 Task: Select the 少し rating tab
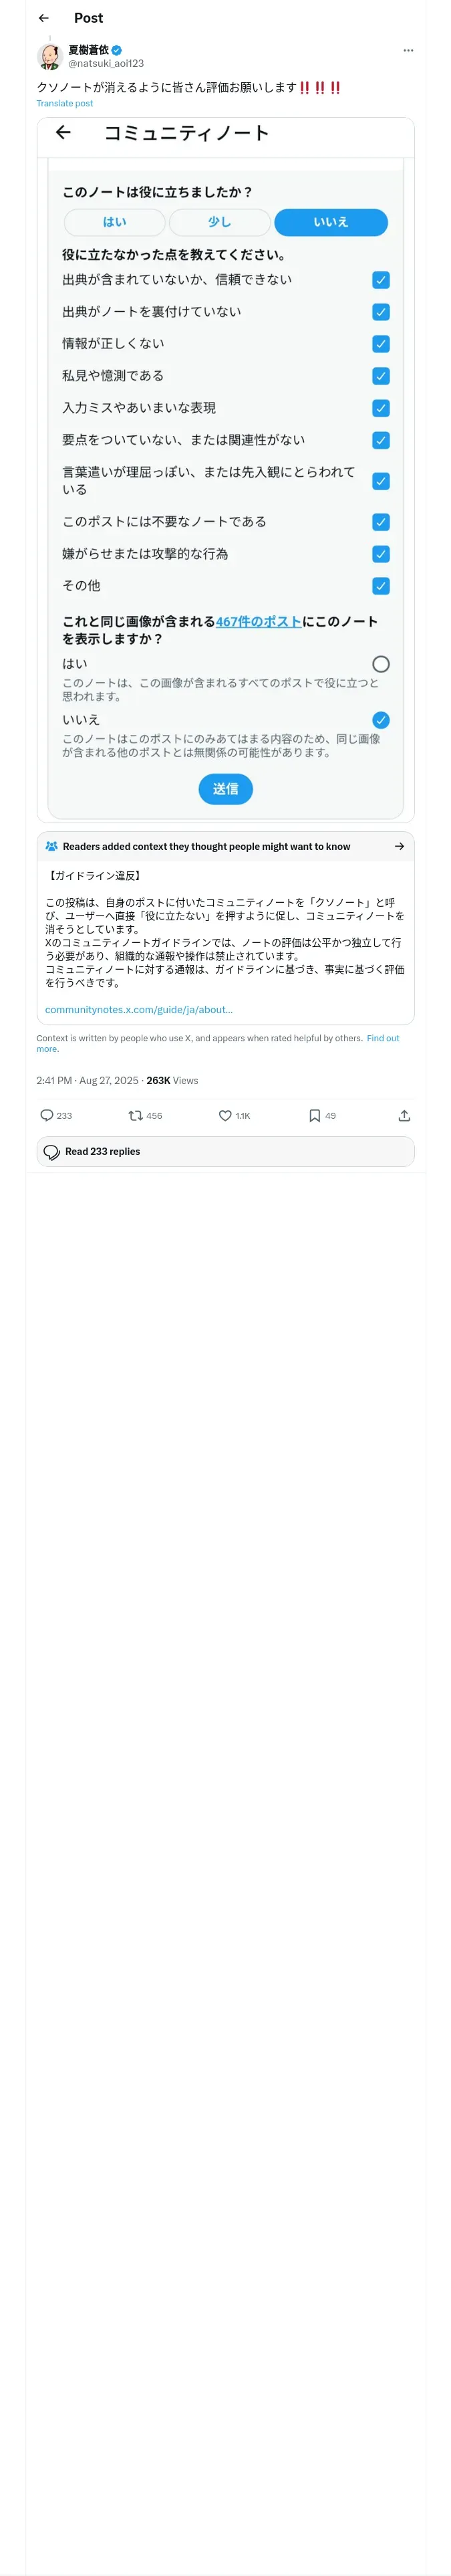pos(219,222)
